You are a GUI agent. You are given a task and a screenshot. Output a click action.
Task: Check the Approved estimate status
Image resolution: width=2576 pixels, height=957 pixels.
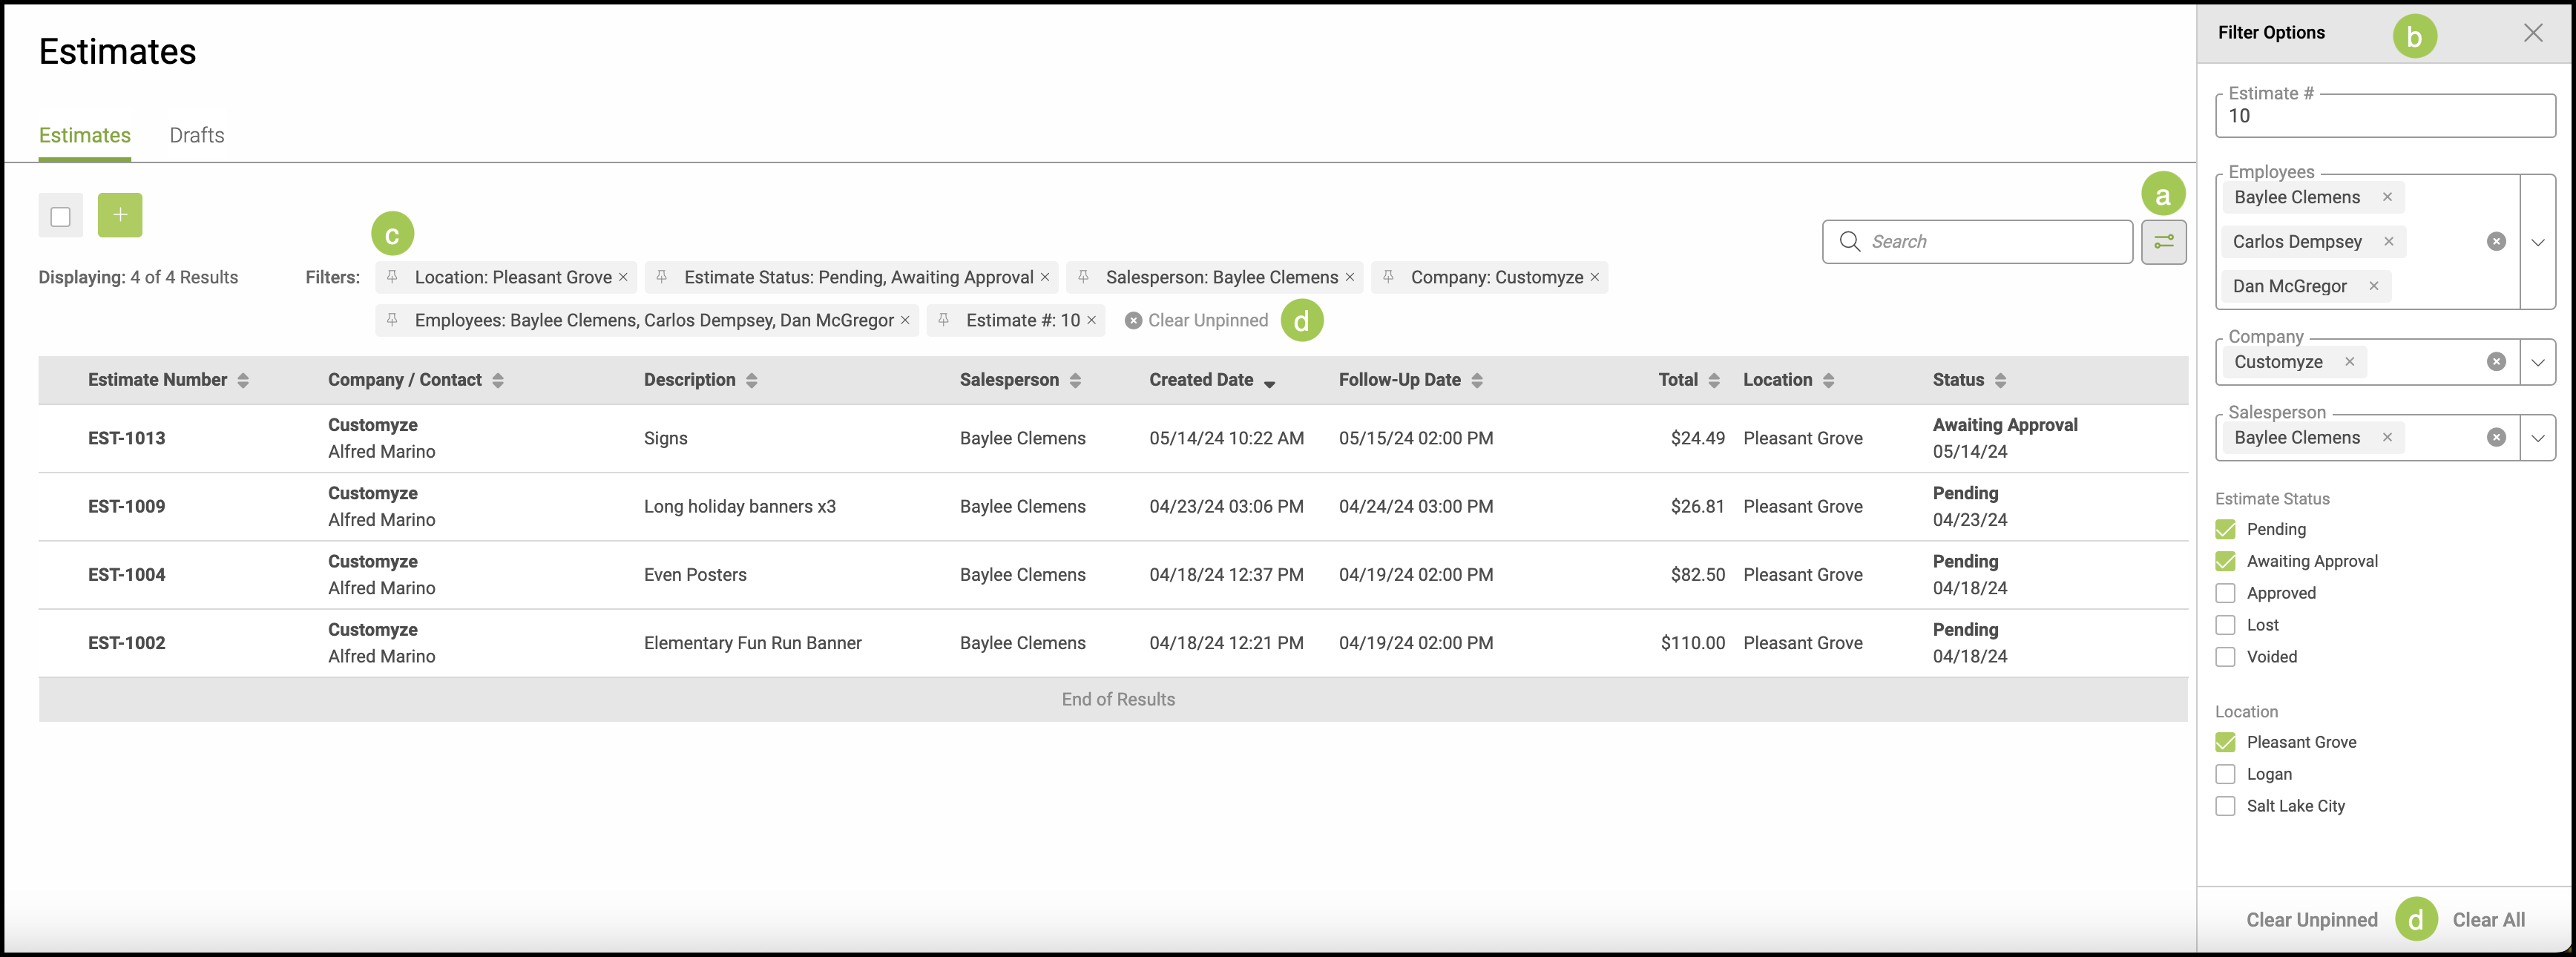point(2225,593)
